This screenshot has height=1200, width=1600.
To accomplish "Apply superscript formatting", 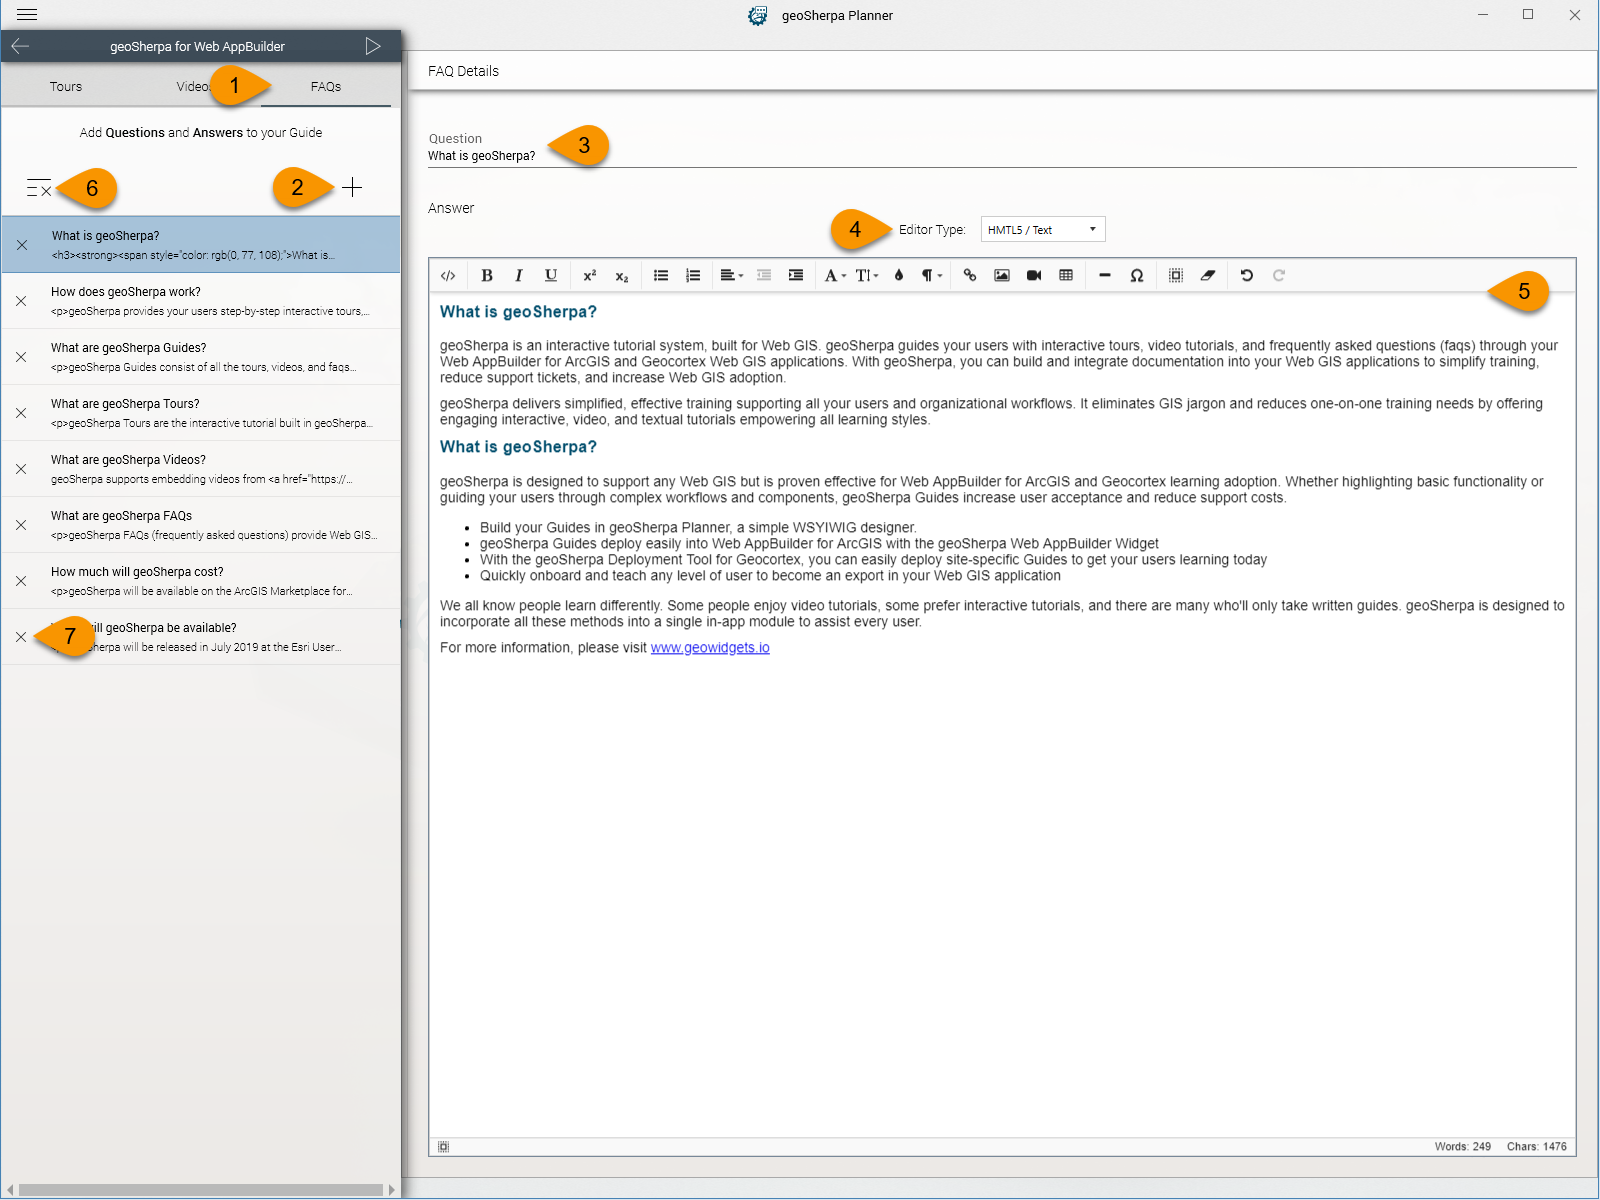I will point(590,276).
